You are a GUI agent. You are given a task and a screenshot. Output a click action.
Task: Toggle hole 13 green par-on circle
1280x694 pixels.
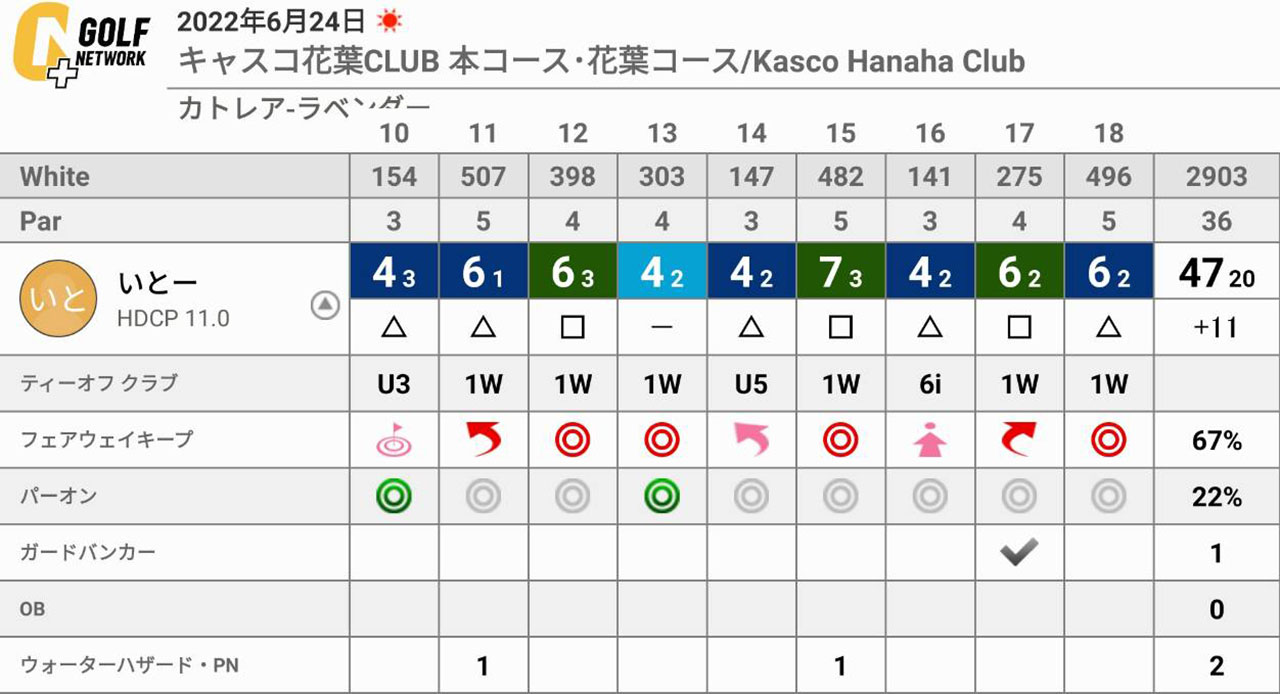tap(662, 496)
